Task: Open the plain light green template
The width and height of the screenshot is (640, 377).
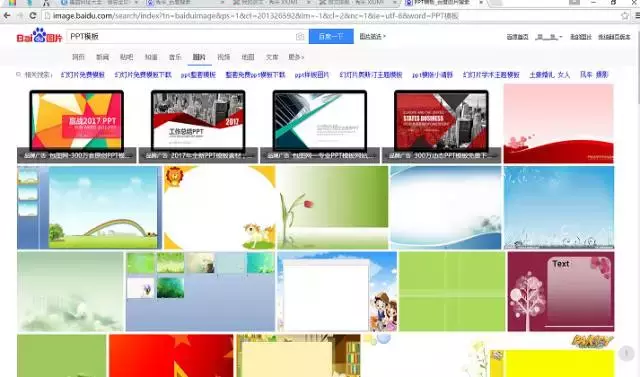Action: (452, 291)
